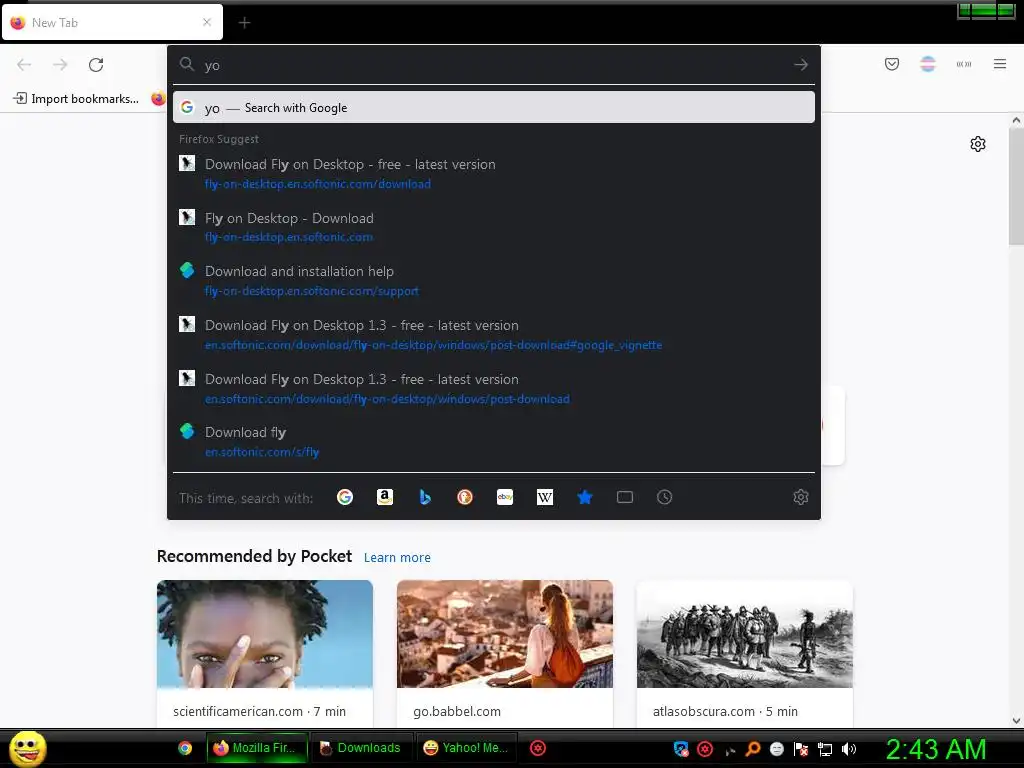
Task: Open new tab personalize gear icon
Action: click(x=978, y=144)
